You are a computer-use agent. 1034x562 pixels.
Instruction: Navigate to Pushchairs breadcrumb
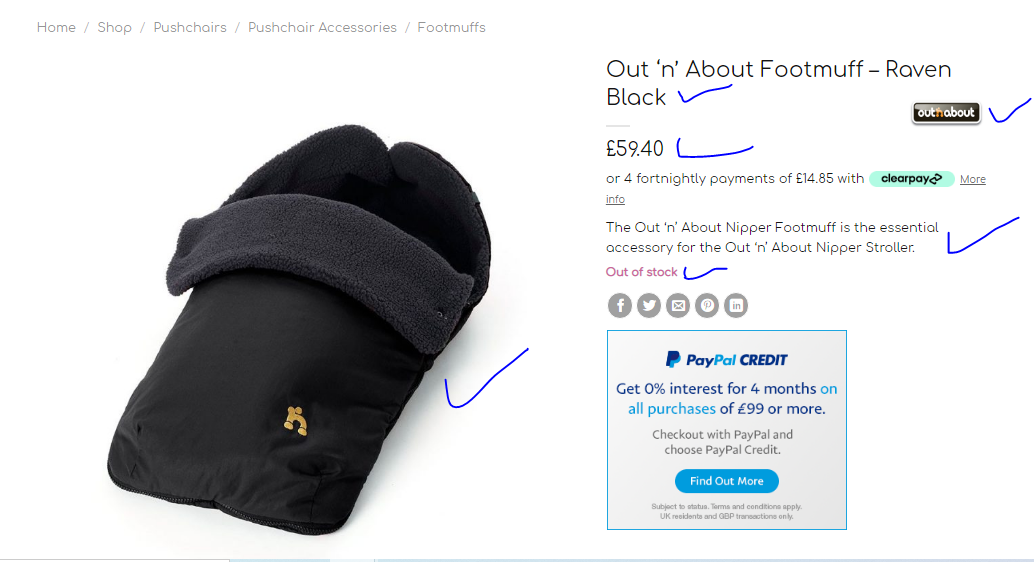point(190,28)
